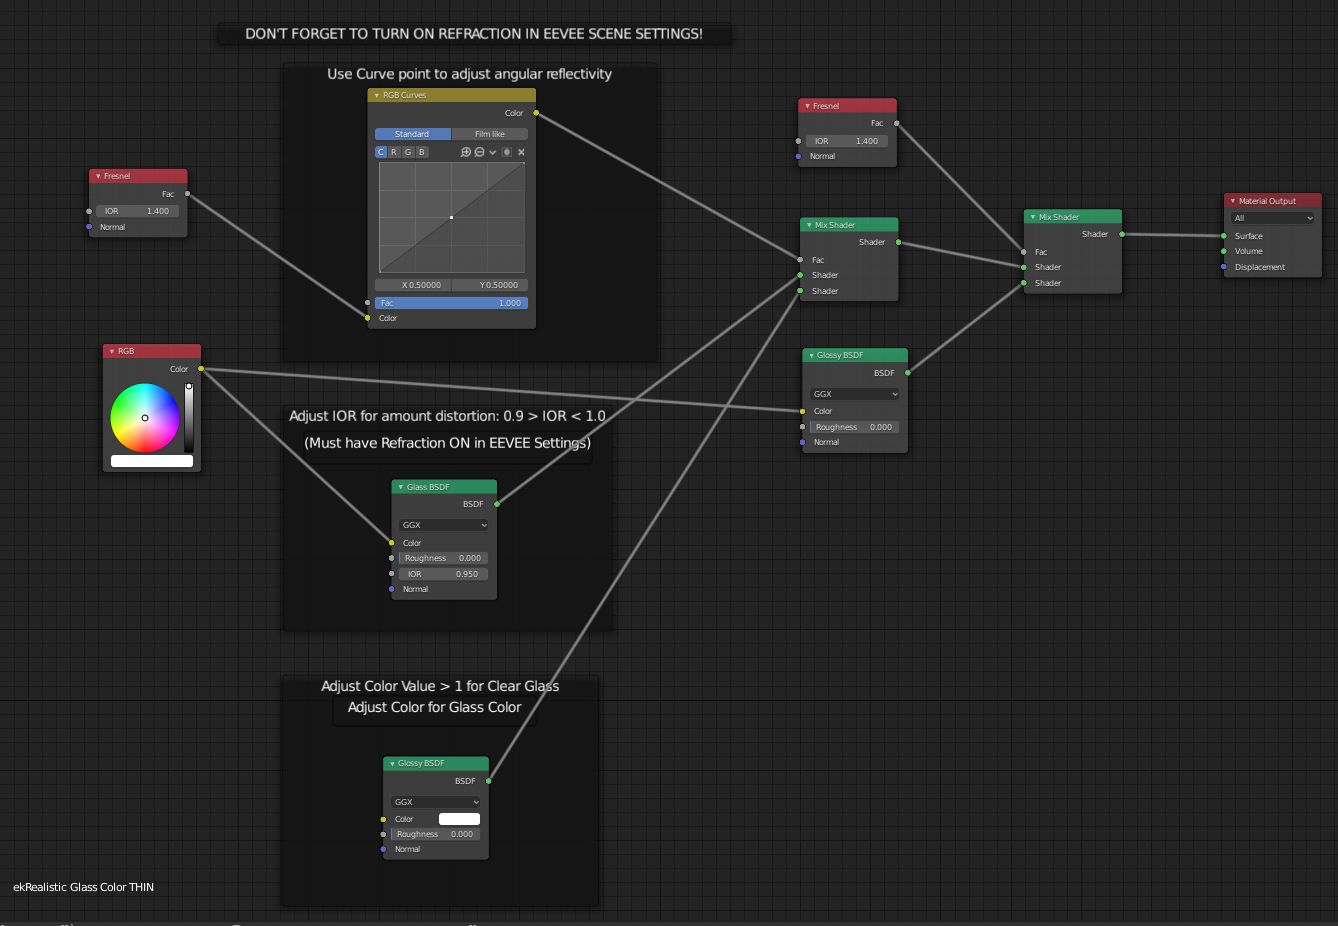
Task: Click the Color output socket of RGB Curves
Action: pos(536,113)
